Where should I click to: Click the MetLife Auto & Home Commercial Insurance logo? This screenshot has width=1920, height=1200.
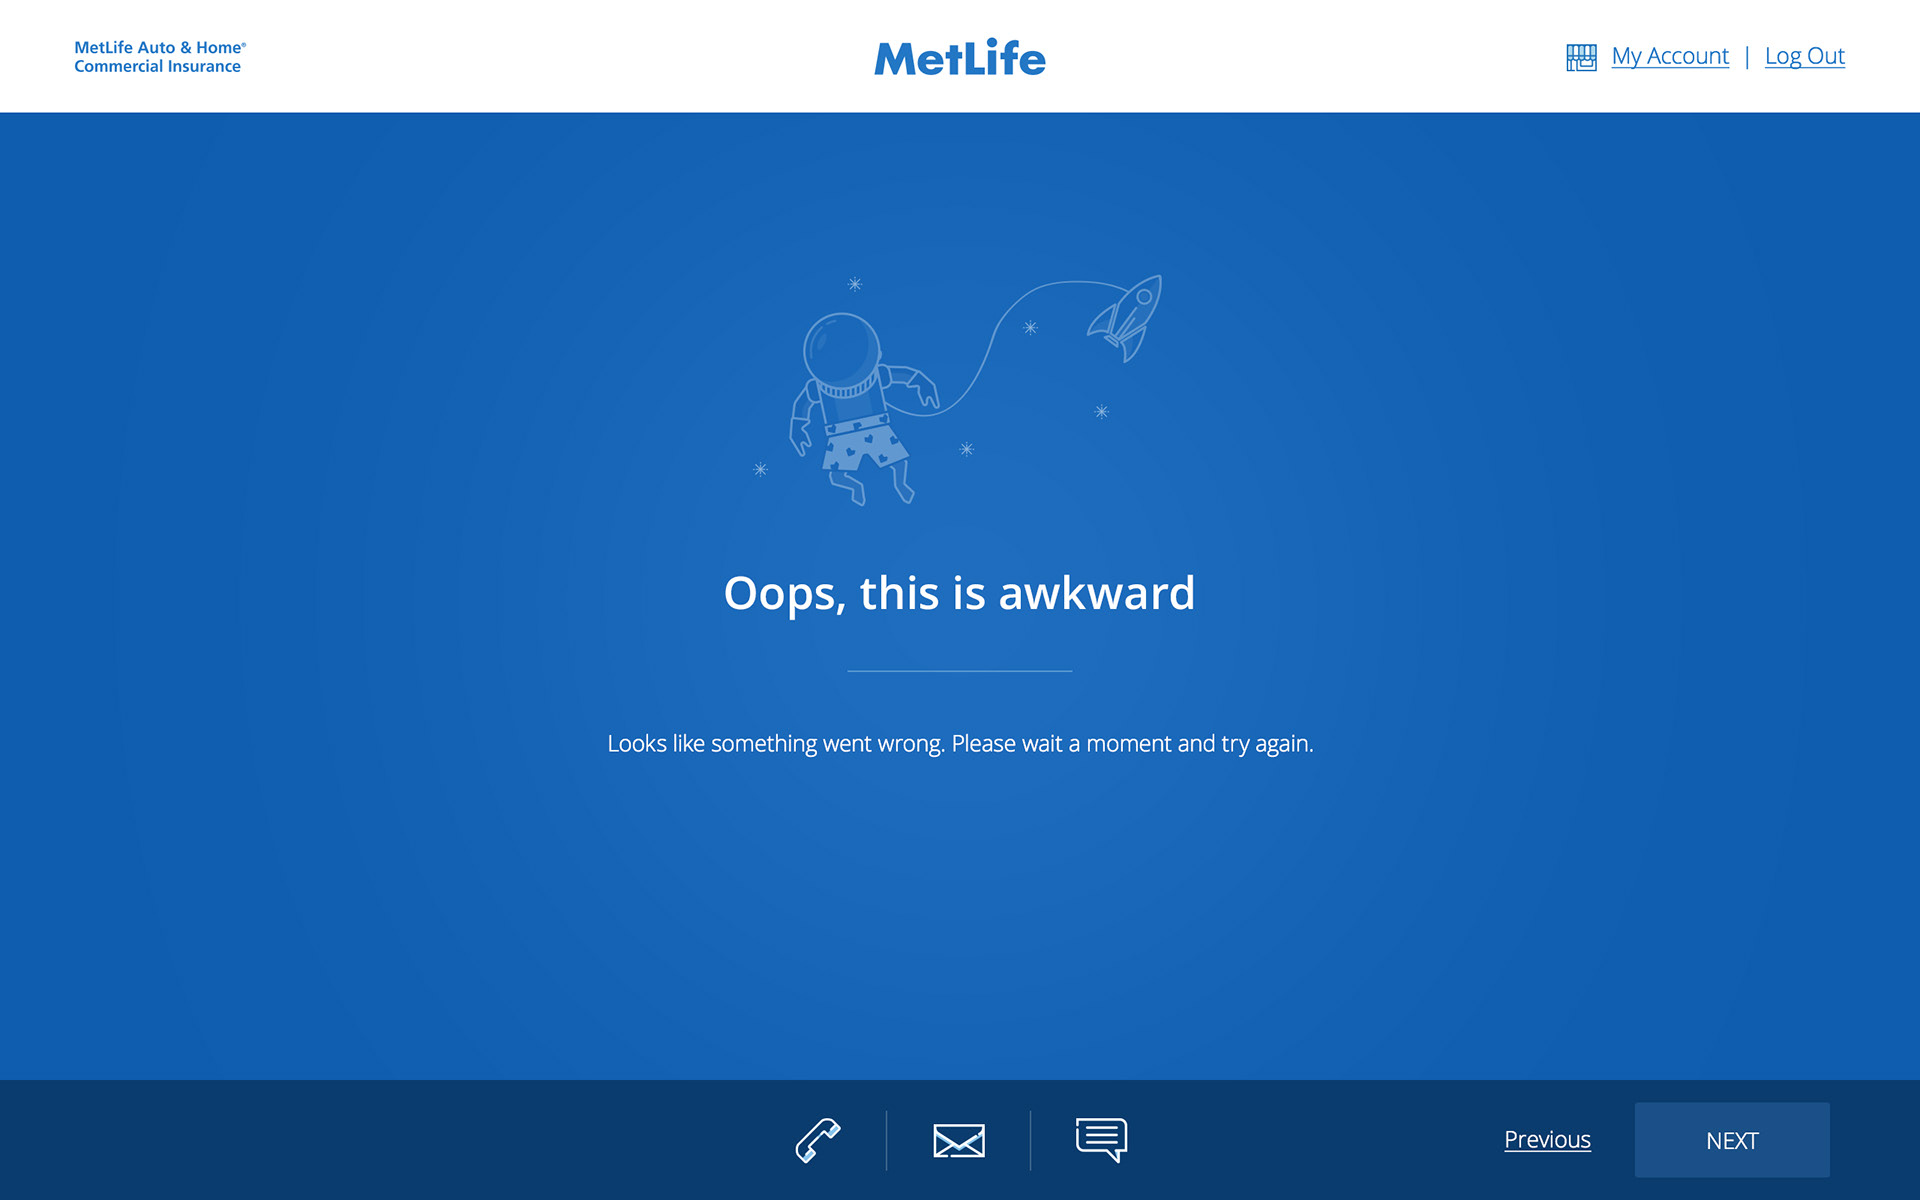[159, 57]
